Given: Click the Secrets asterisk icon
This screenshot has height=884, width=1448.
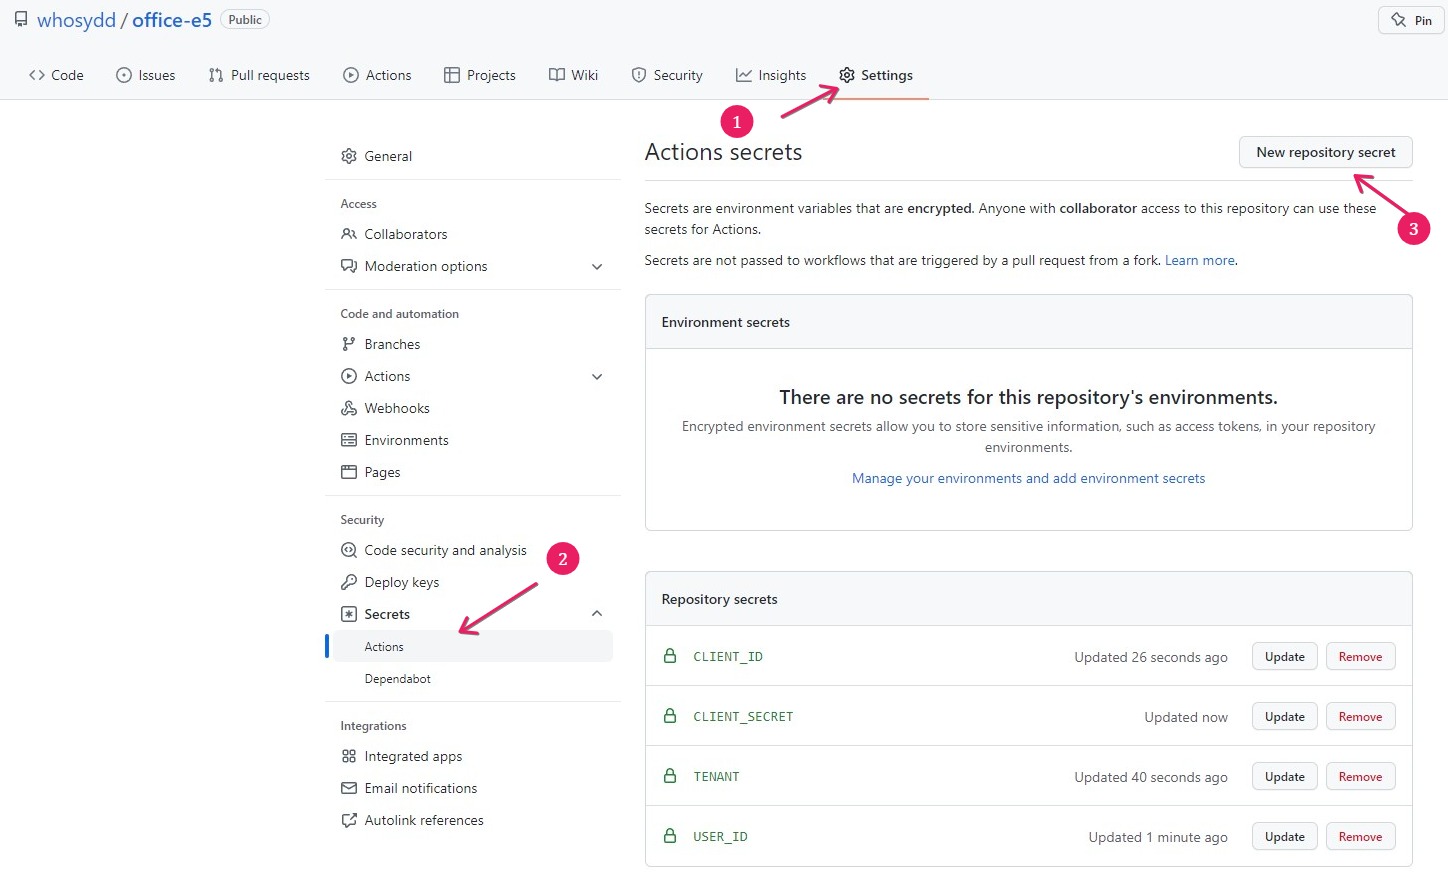Looking at the screenshot, I should tap(349, 614).
